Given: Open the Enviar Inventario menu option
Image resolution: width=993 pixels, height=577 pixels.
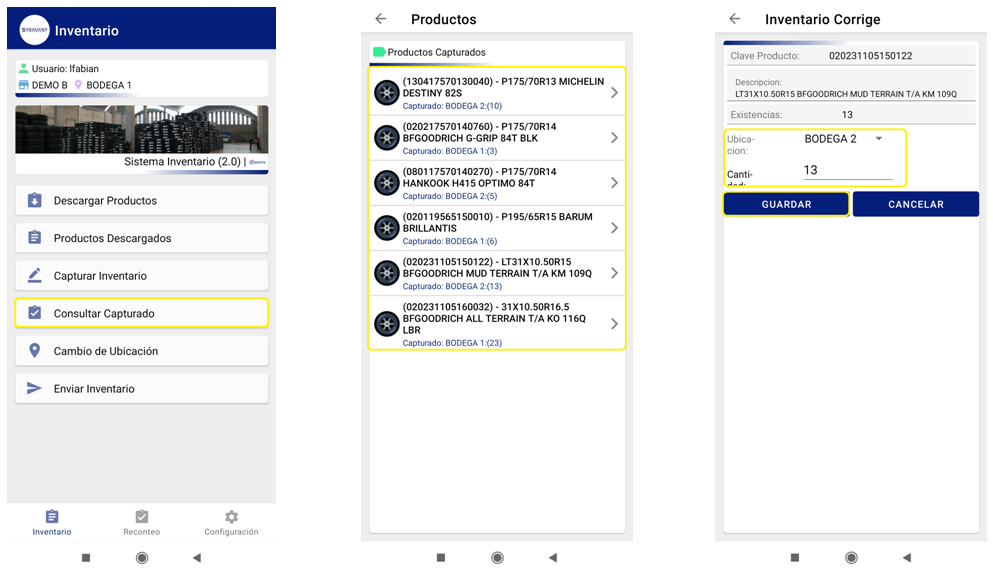Looking at the screenshot, I should [x=142, y=388].
